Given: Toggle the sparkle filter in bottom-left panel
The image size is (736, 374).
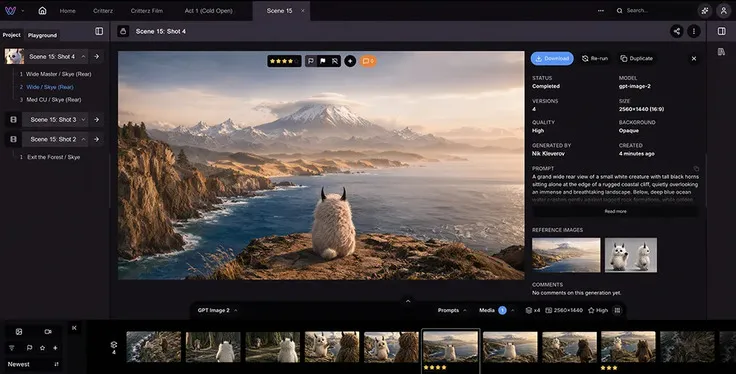Looking at the screenshot, I should pos(55,348).
